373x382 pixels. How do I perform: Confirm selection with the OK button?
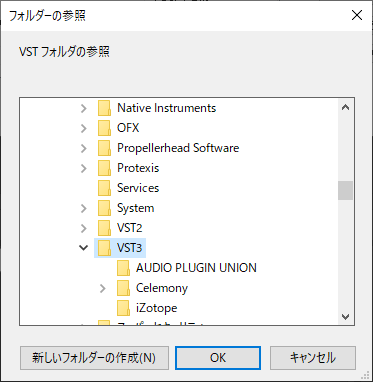point(218,358)
